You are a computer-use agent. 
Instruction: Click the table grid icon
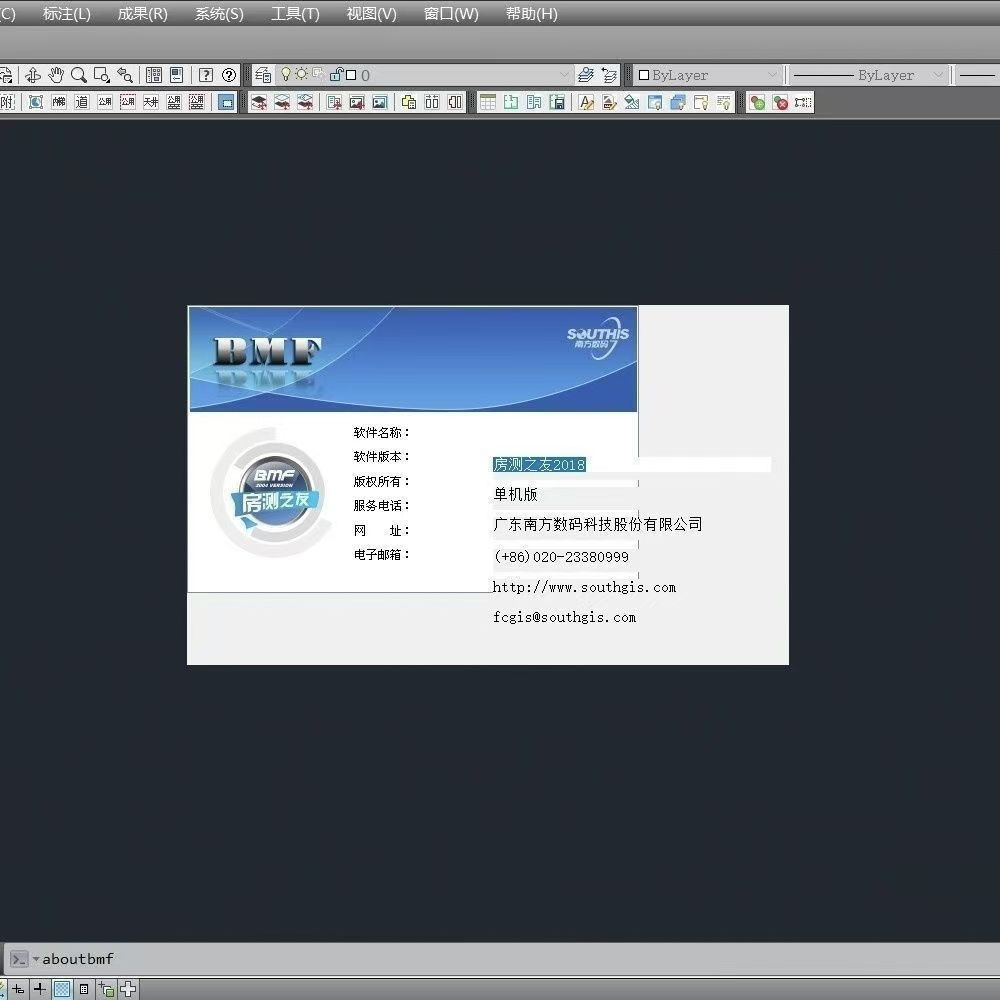click(x=488, y=102)
